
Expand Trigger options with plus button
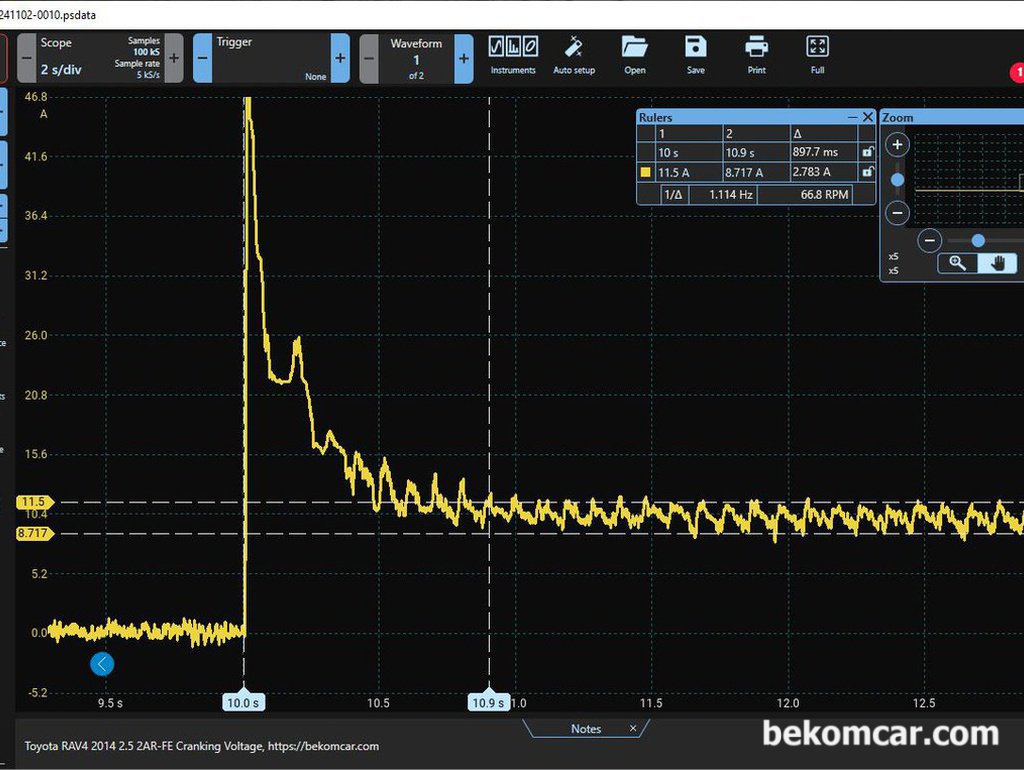tap(340, 58)
